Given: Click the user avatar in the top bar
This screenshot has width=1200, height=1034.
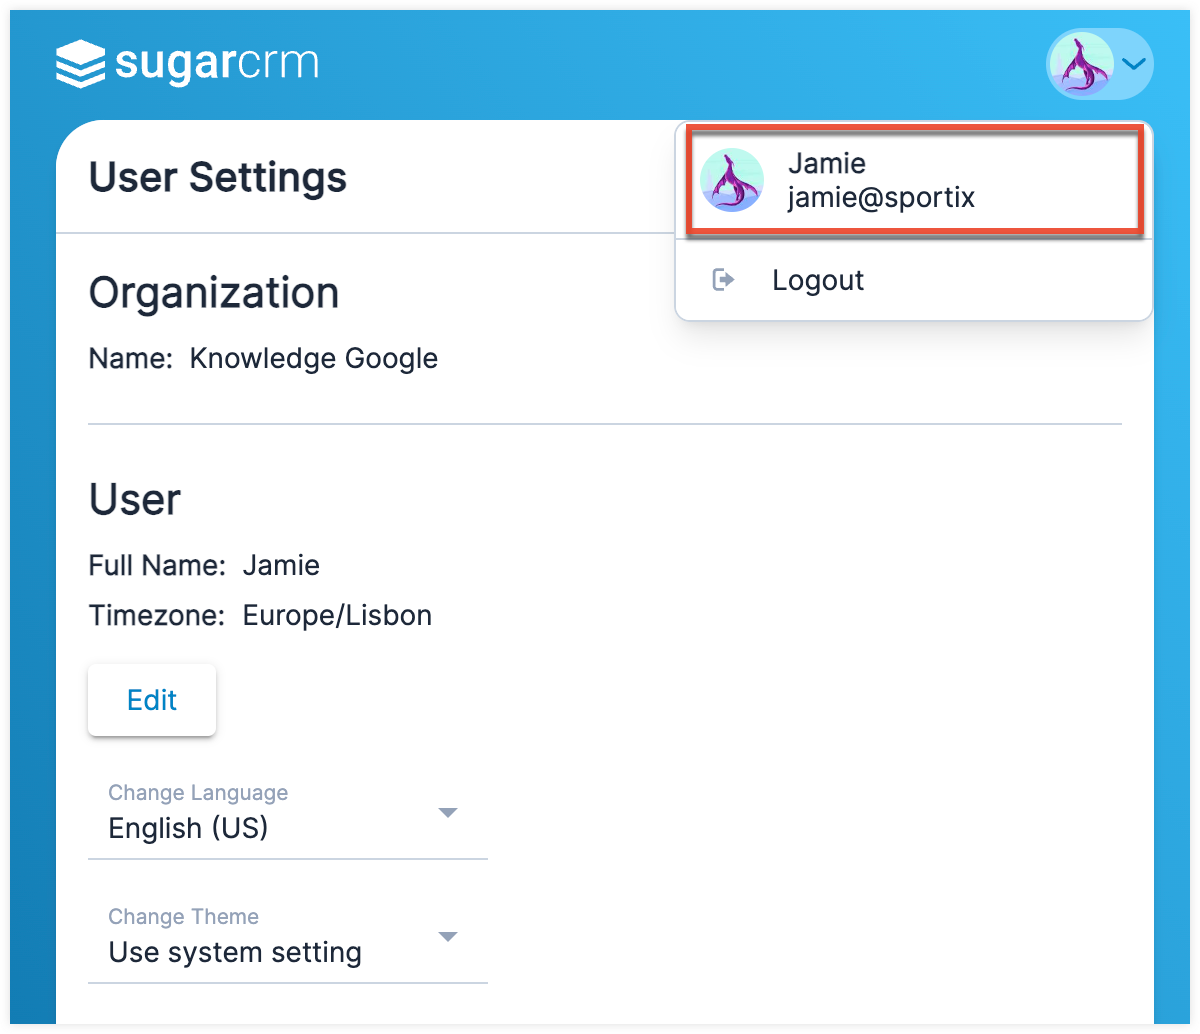Looking at the screenshot, I should (x=1081, y=64).
